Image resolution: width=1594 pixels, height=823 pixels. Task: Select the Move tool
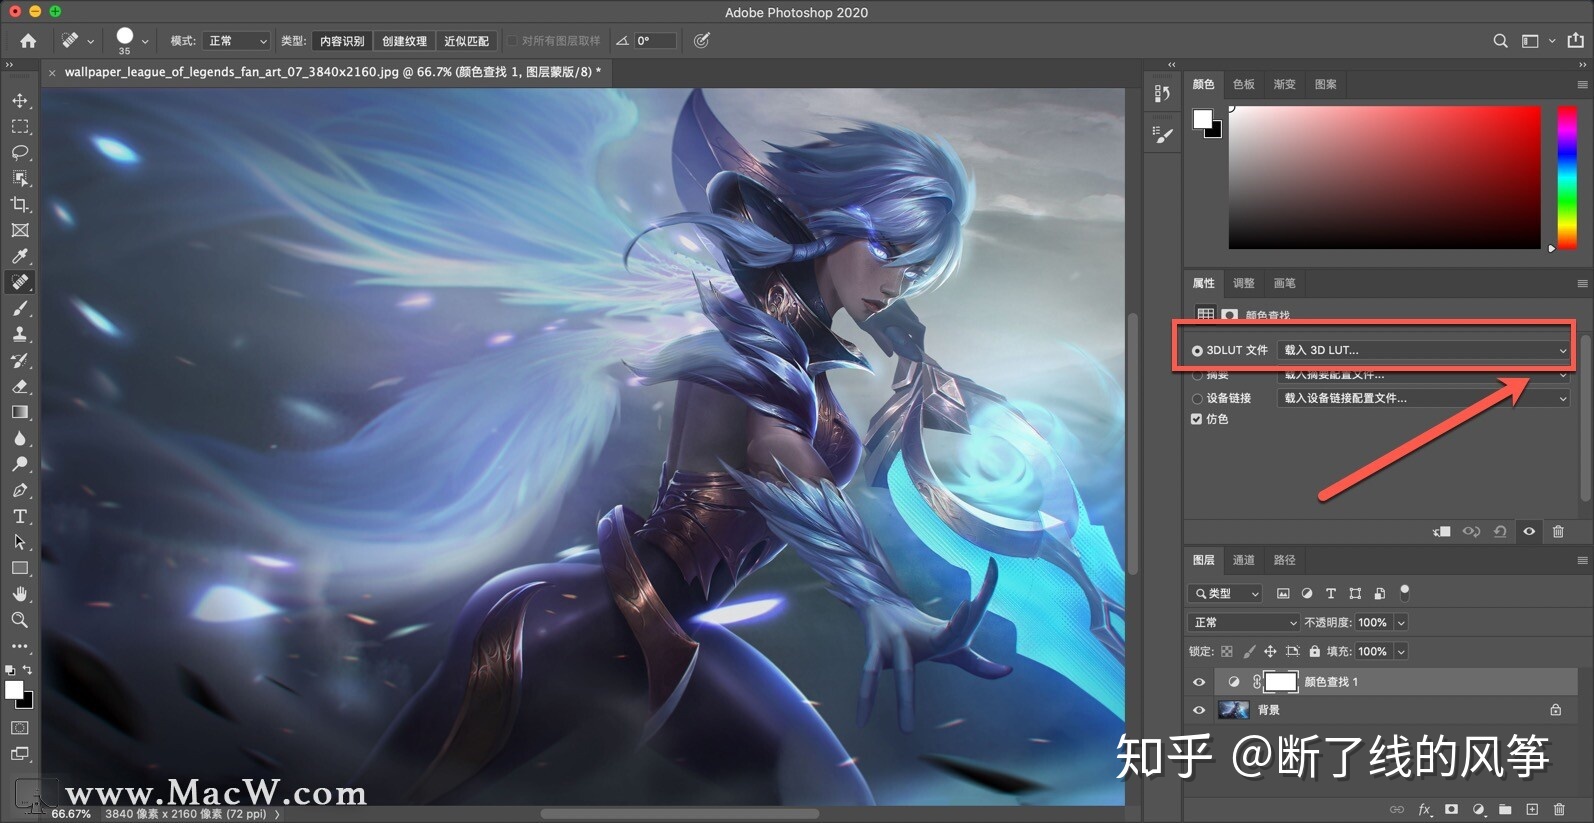tap(20, 101)
